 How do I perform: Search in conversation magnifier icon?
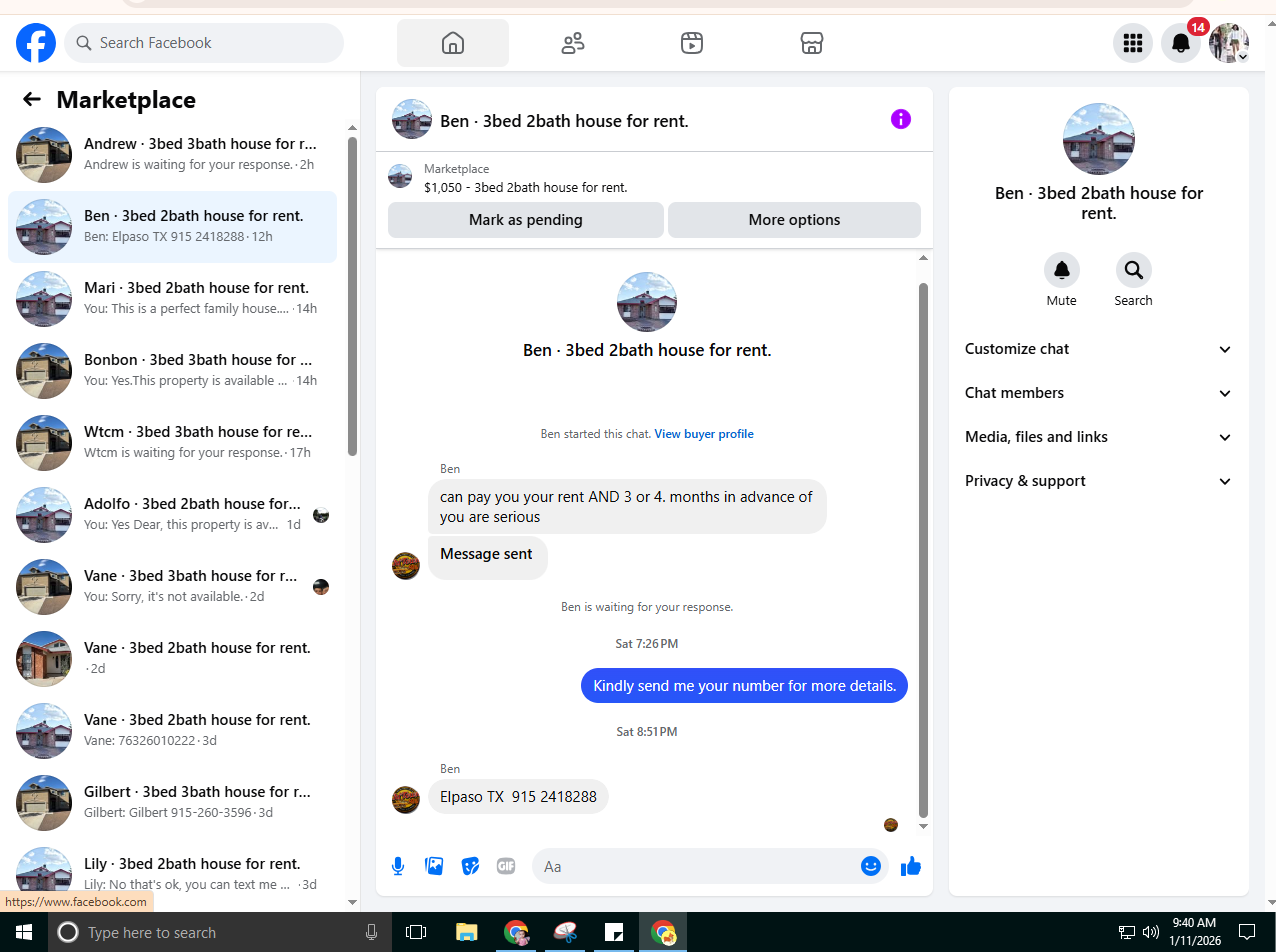(x=1133, y=270)
